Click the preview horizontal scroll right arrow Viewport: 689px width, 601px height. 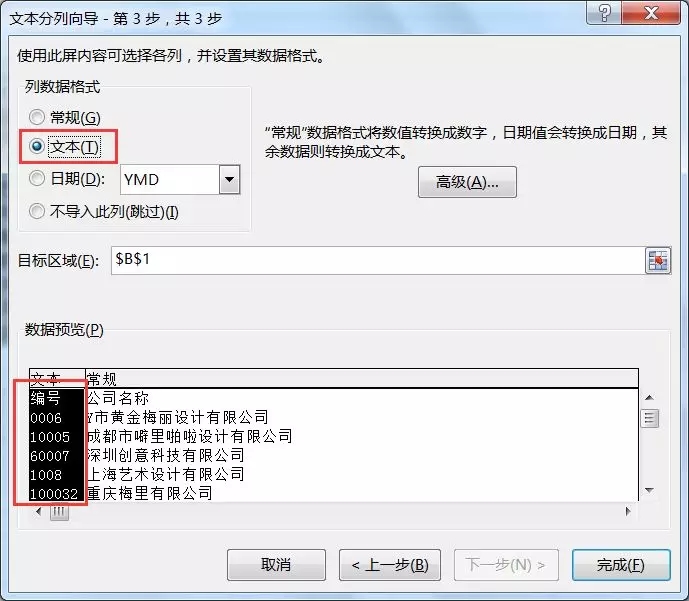point(627,511)
